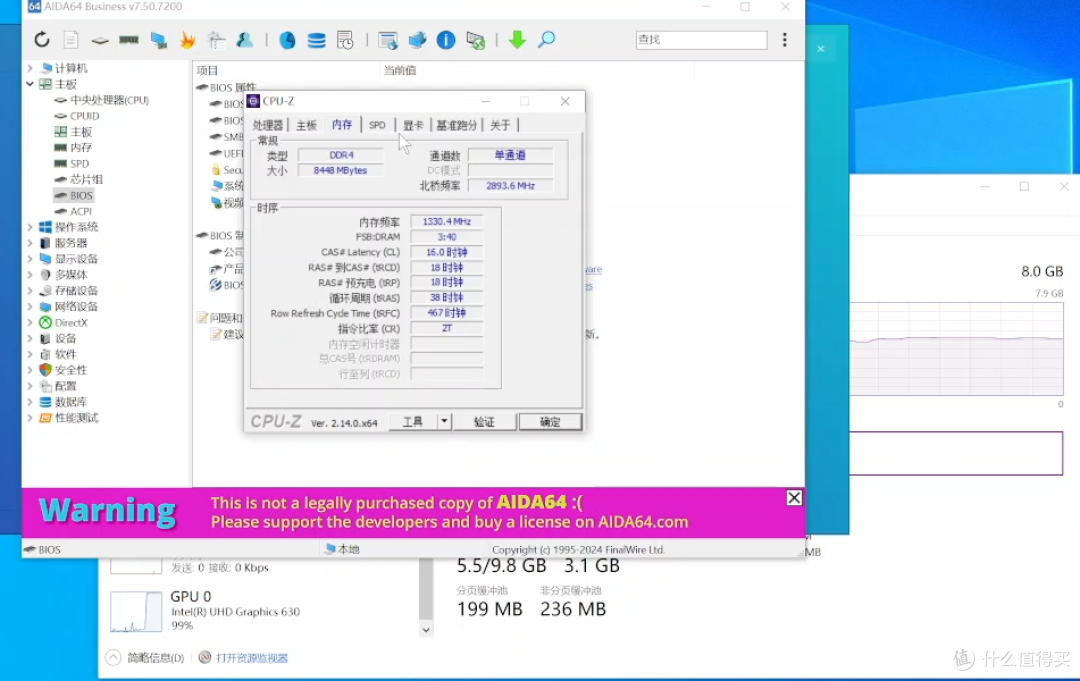Click the memory usage graph in Task Manager

point(956,348)
